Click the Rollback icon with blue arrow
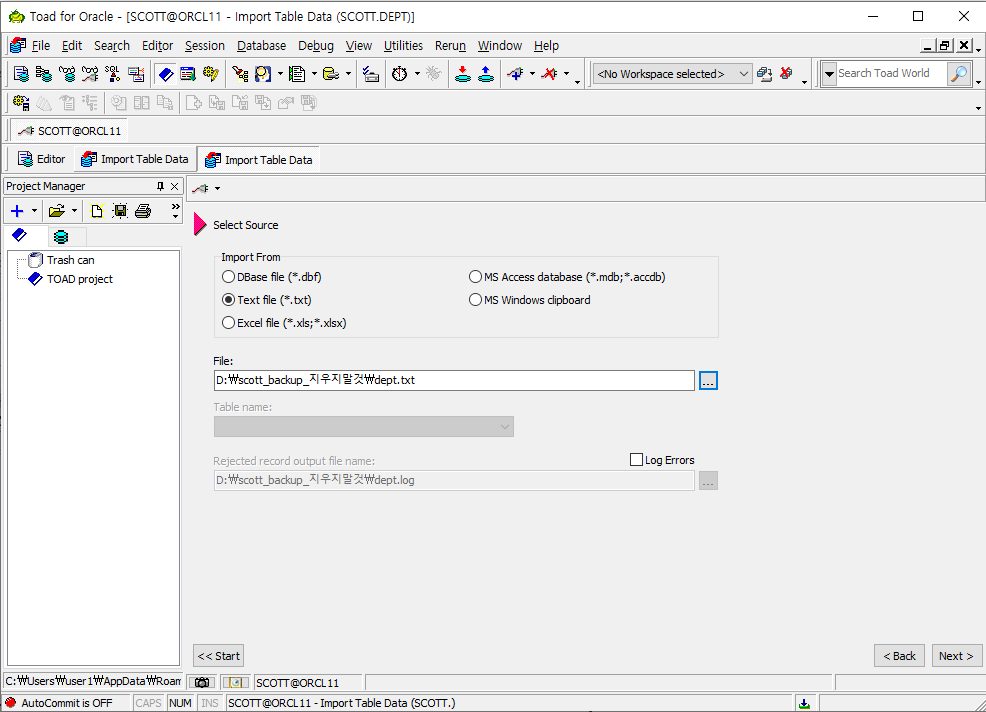The width and height of the screenshot is (986, 712). [486, 74]
